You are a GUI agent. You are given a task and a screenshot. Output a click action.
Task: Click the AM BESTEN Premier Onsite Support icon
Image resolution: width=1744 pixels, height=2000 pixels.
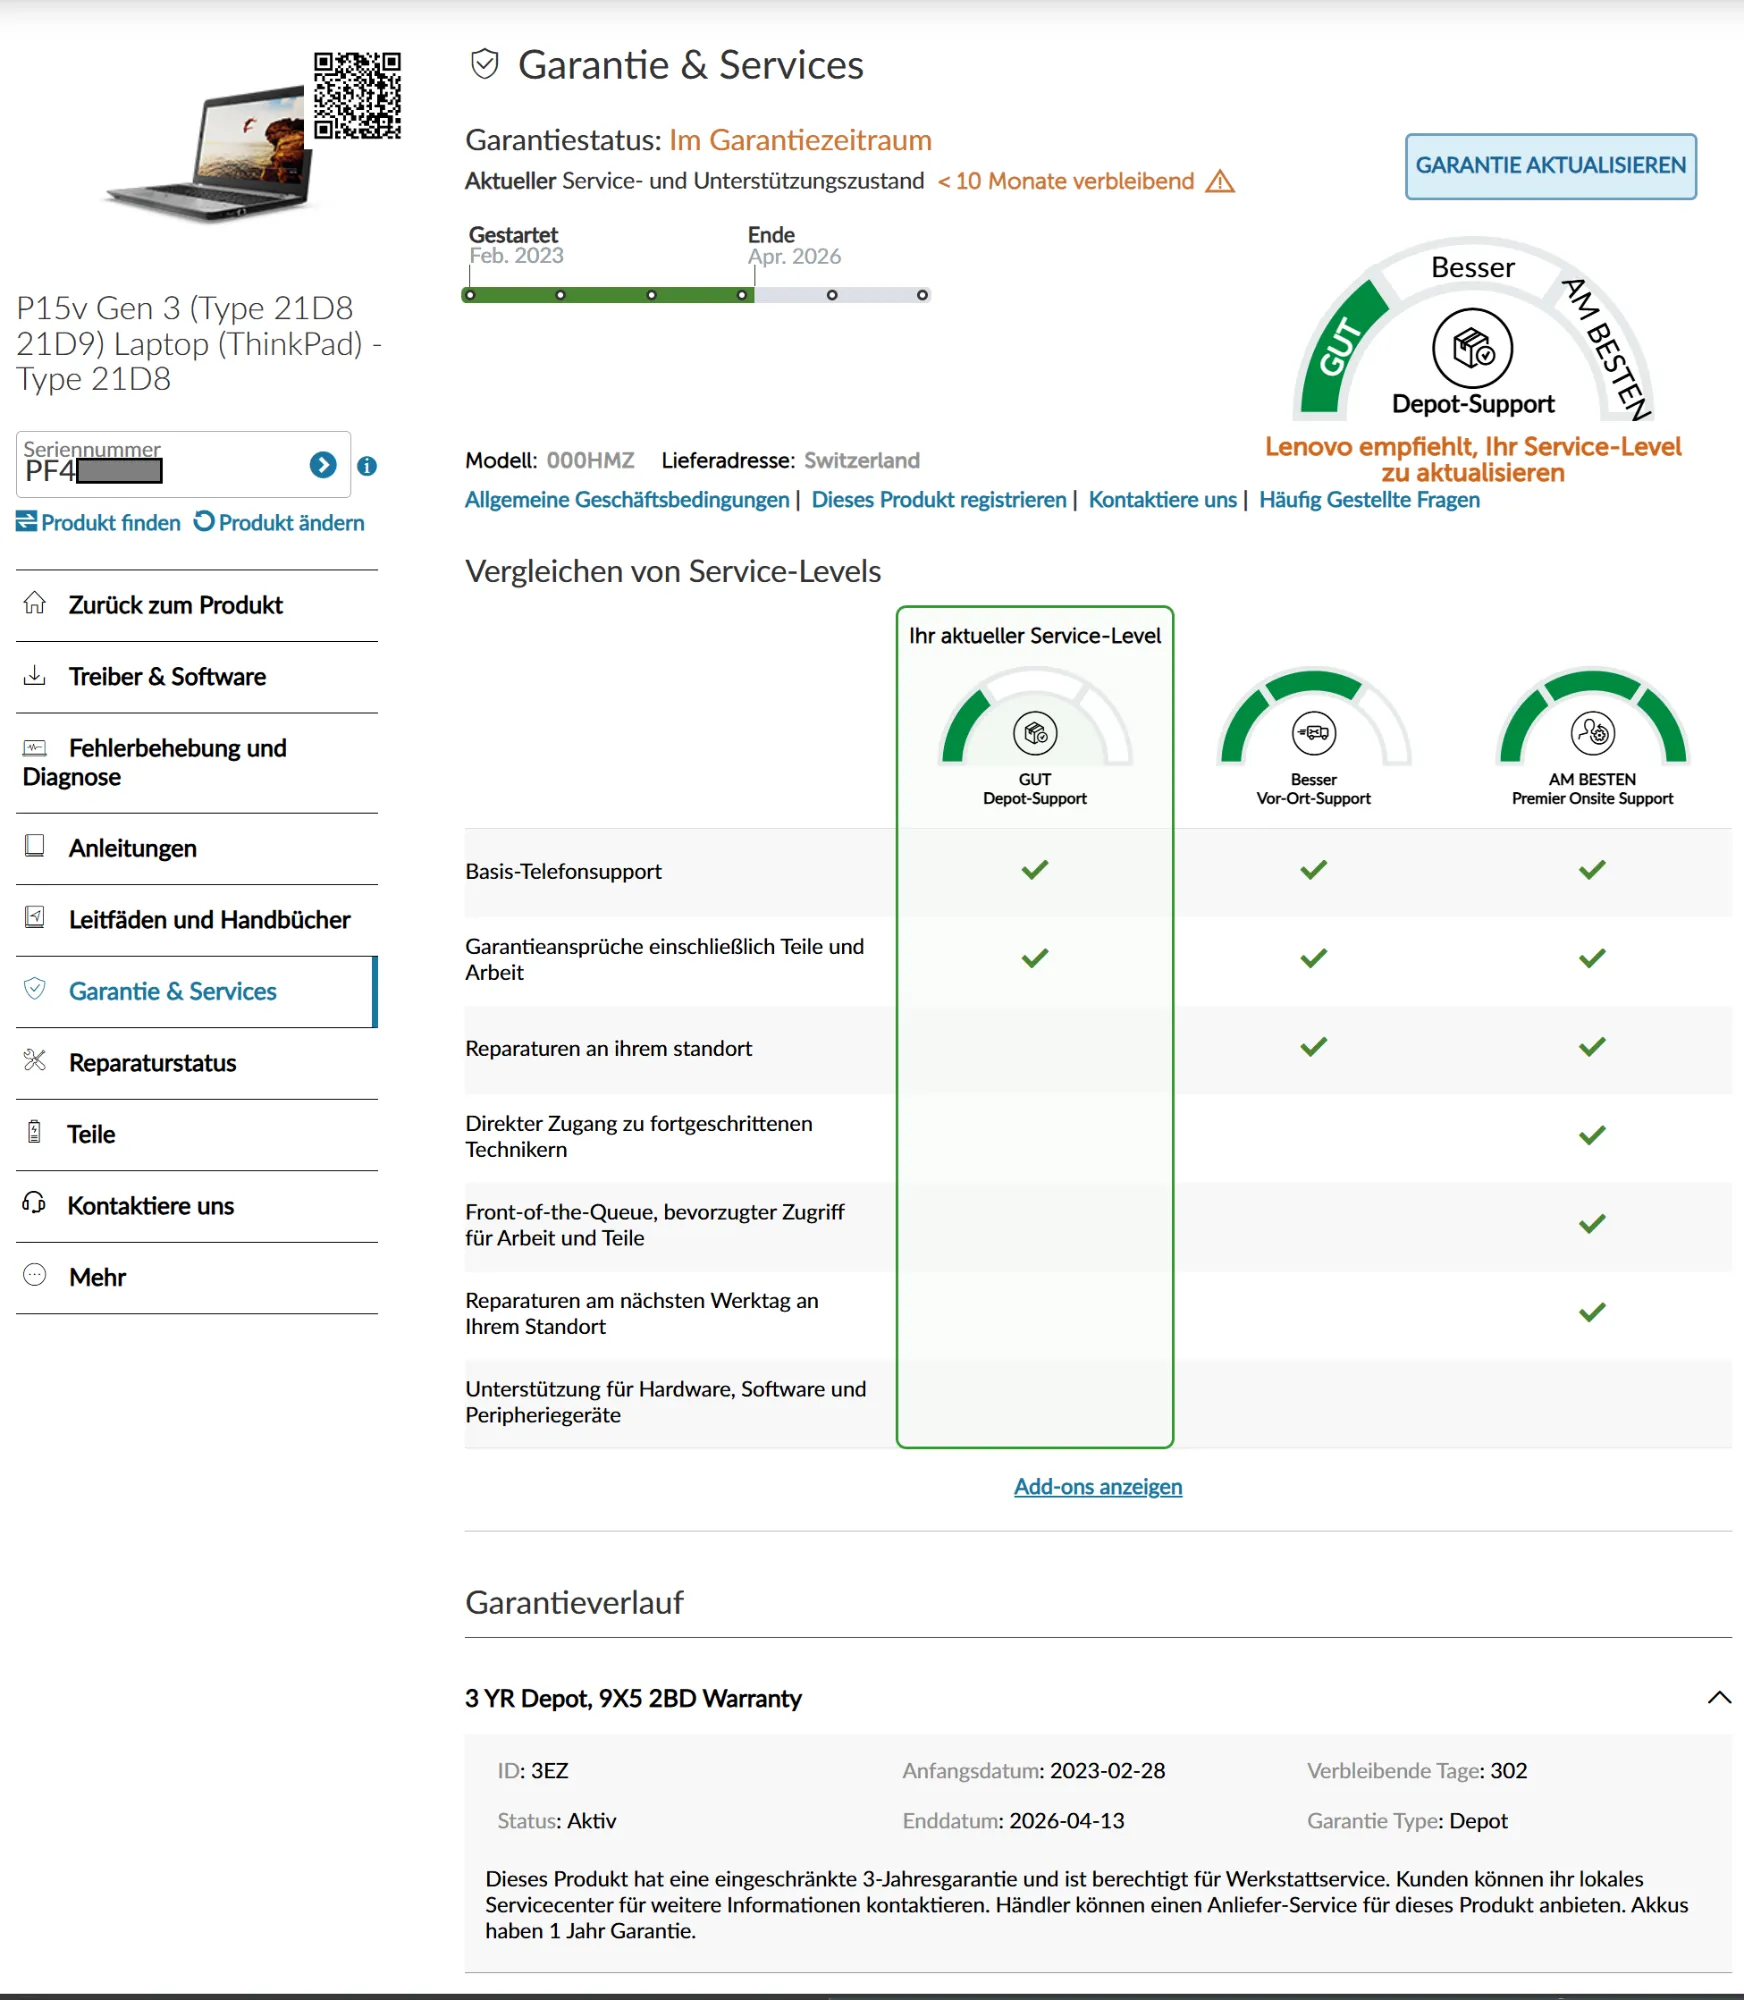coord(1592,734)
